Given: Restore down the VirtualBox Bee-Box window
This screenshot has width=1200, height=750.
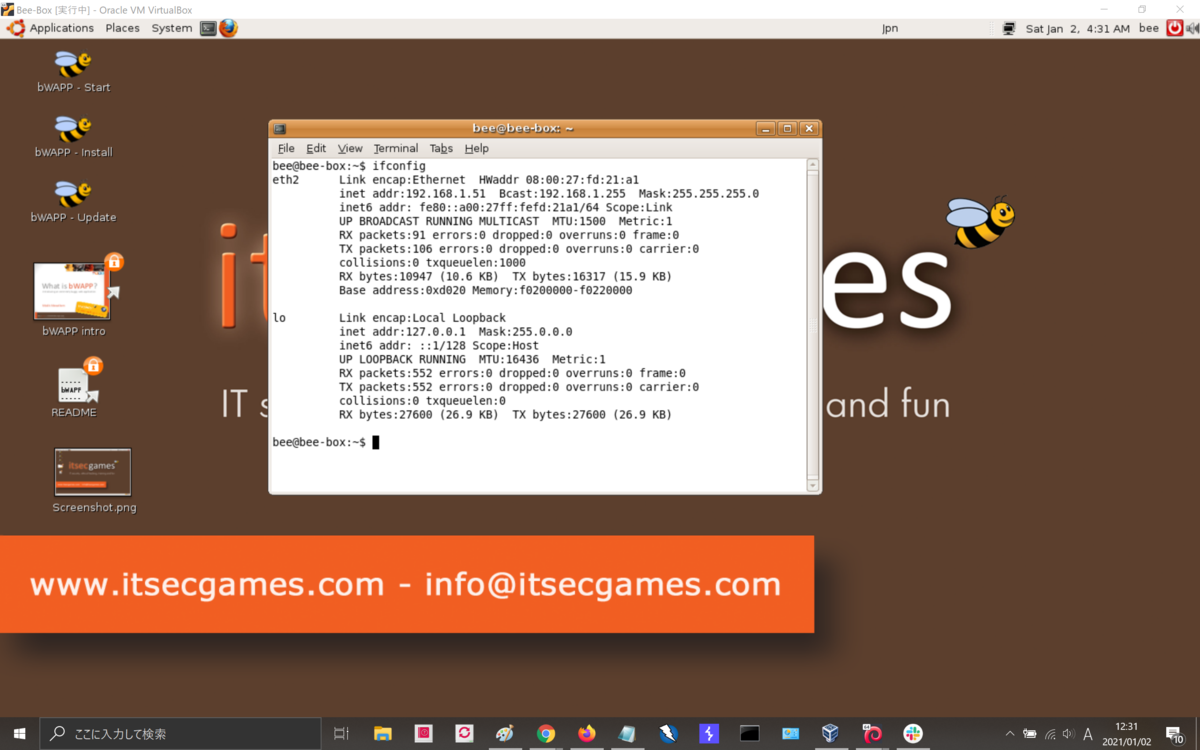Looking at the screenshot, I should [1142, 9].
